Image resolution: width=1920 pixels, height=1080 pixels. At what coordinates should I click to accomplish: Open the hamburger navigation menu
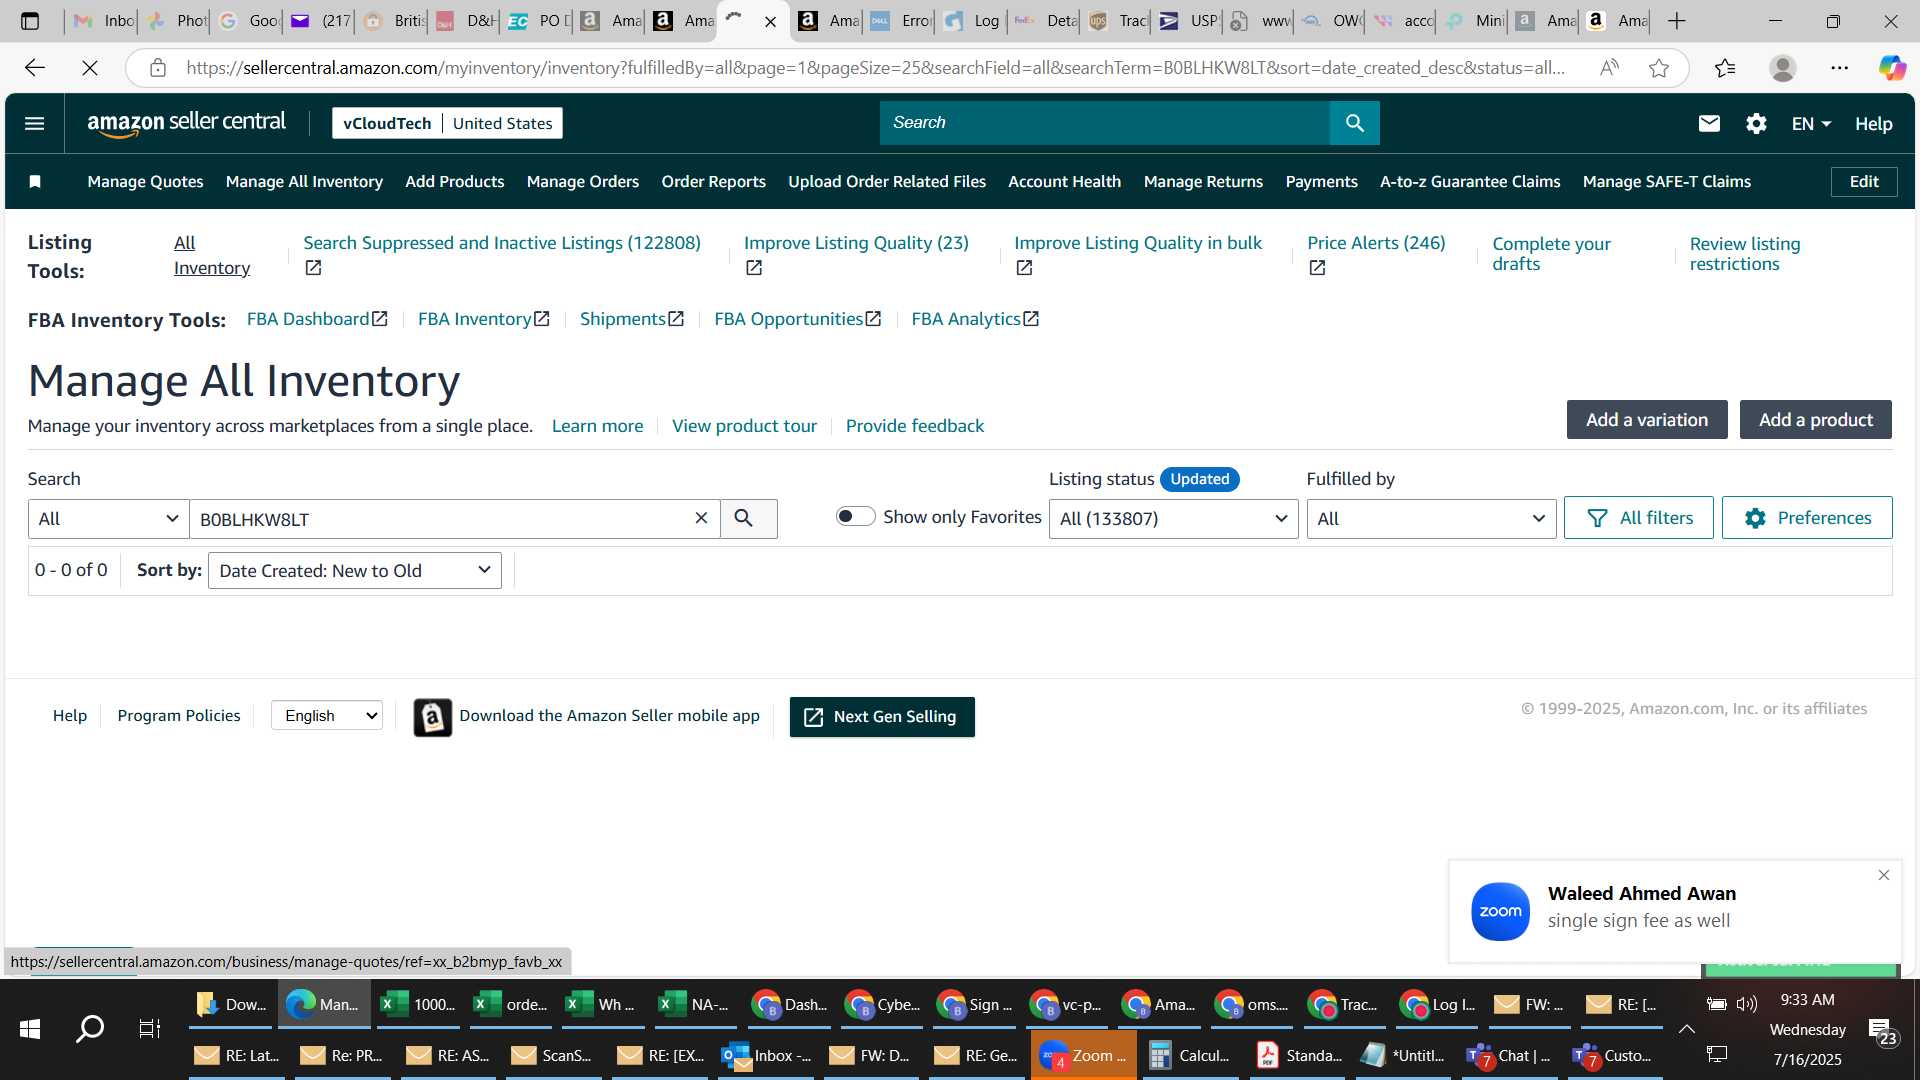pyautogui.click(x=34, y=123)
